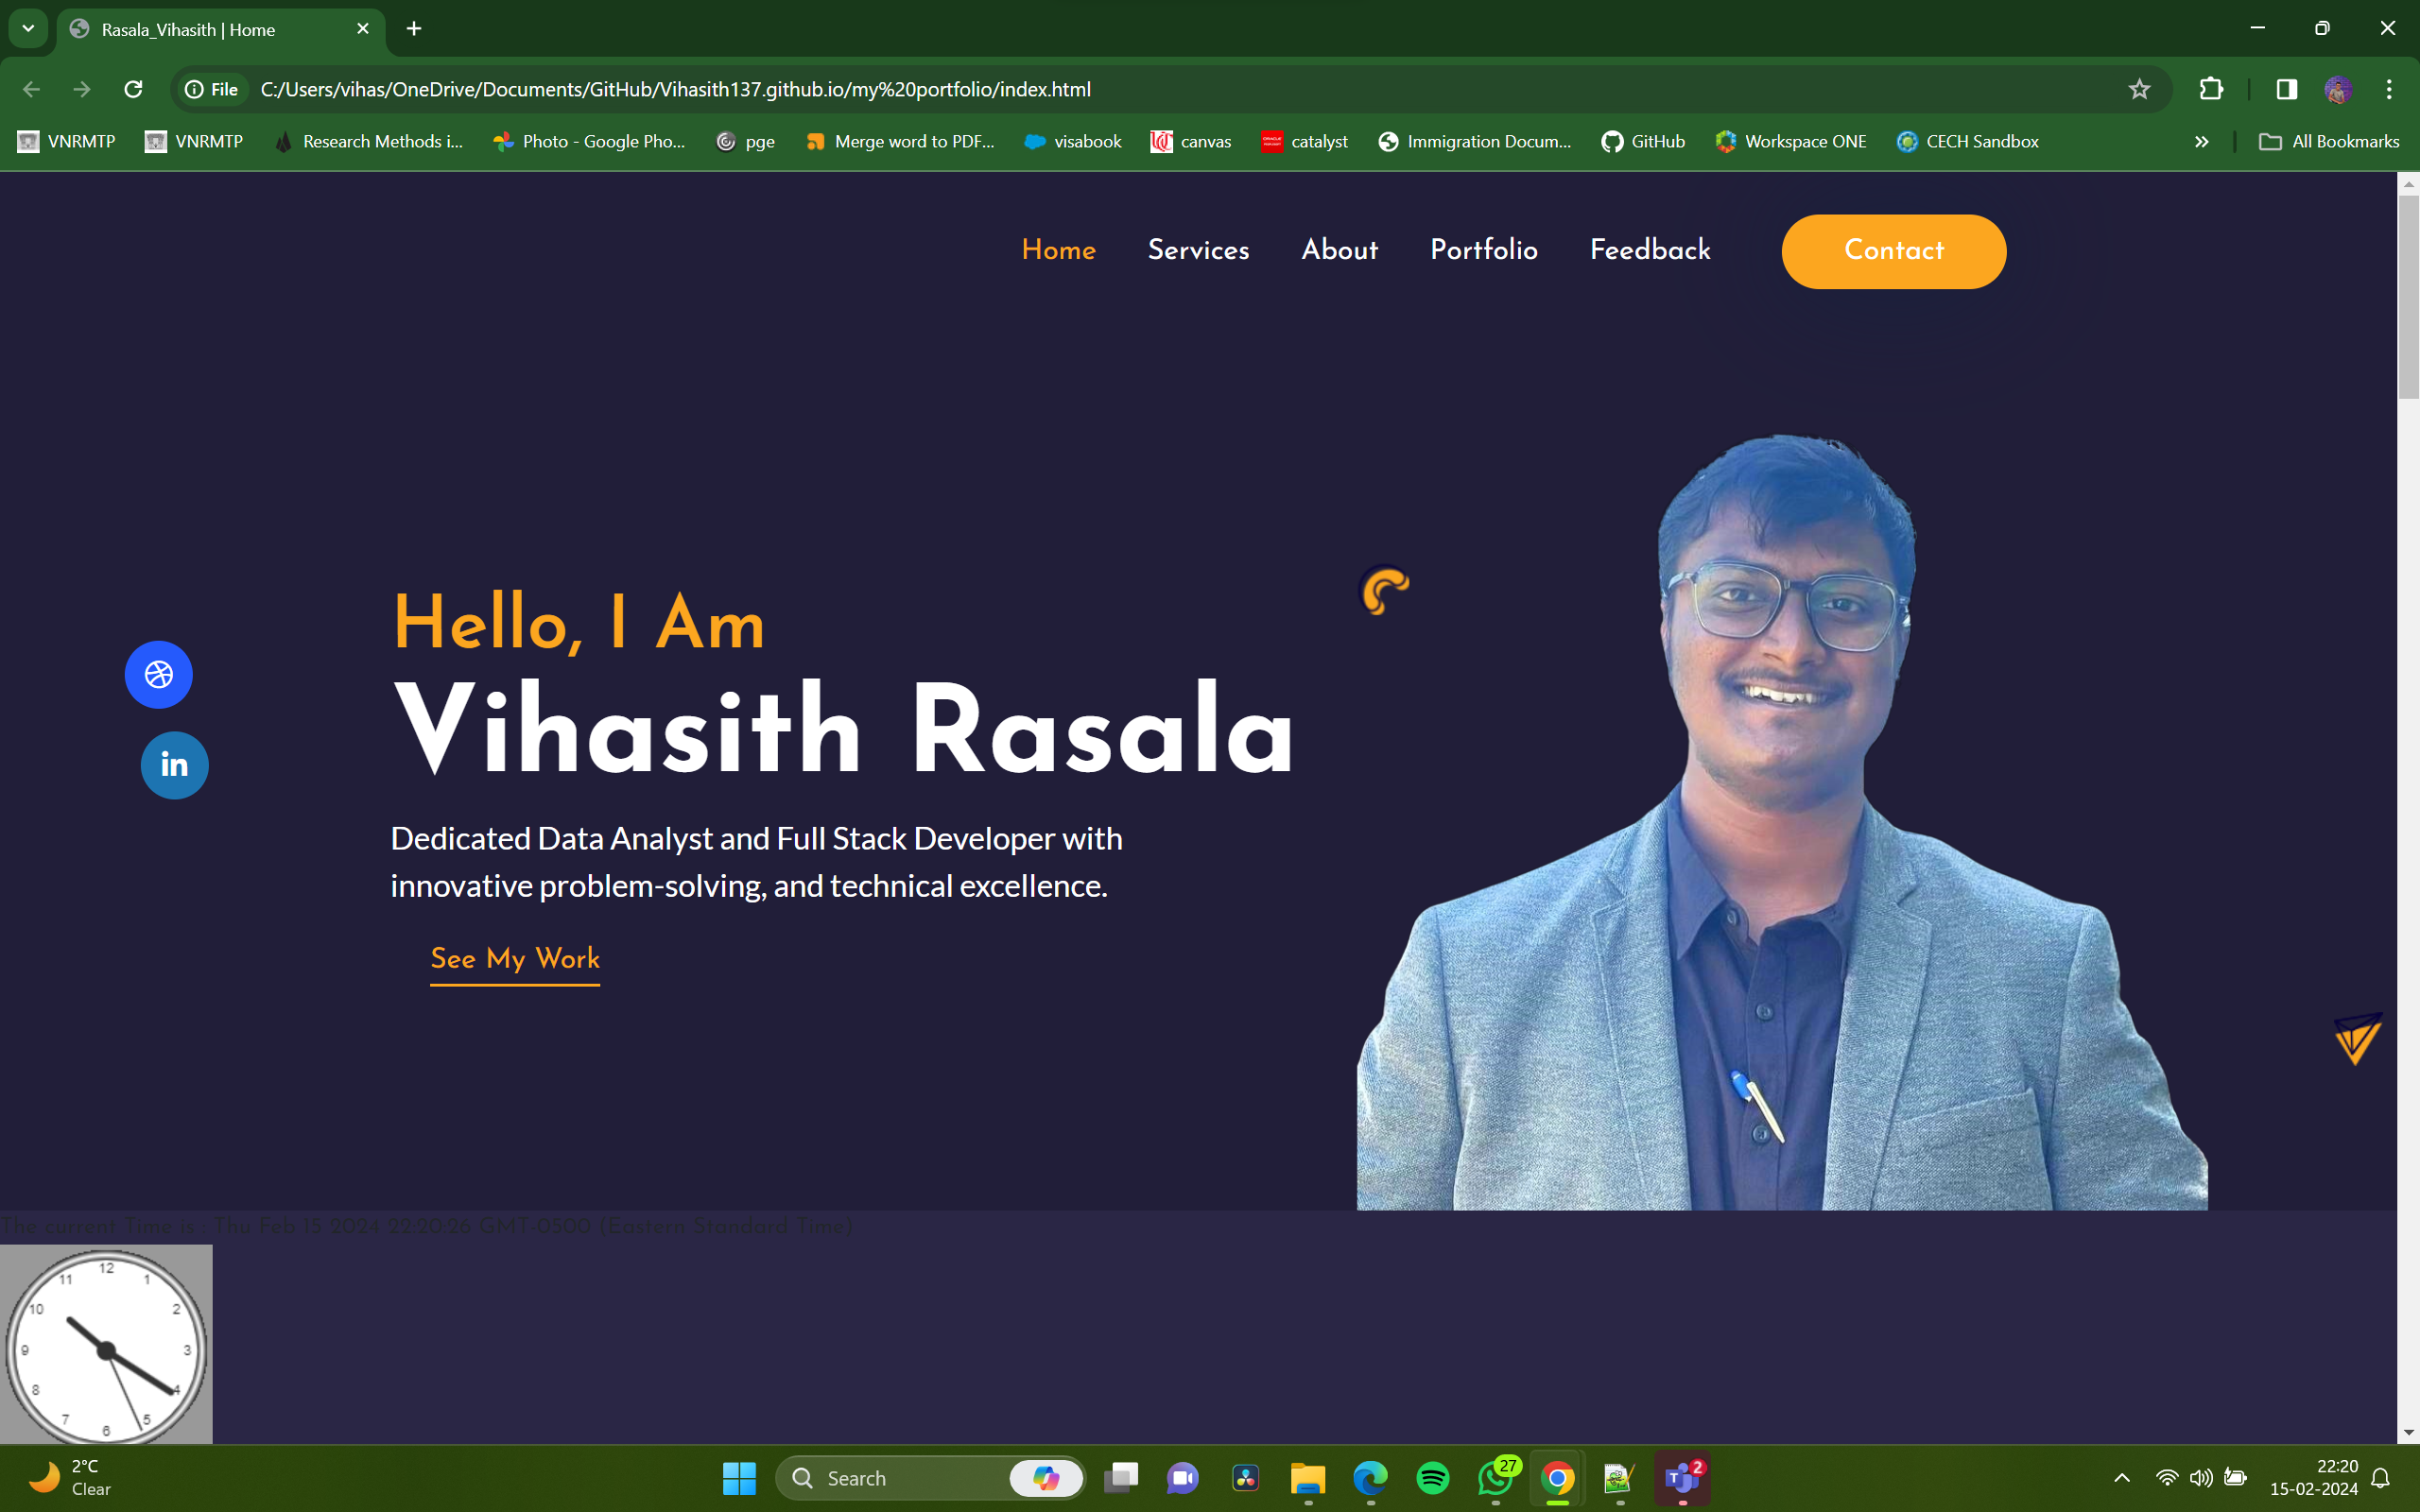Open the See My Work link
The image size is (2420, 1512).
click(514, 960)
